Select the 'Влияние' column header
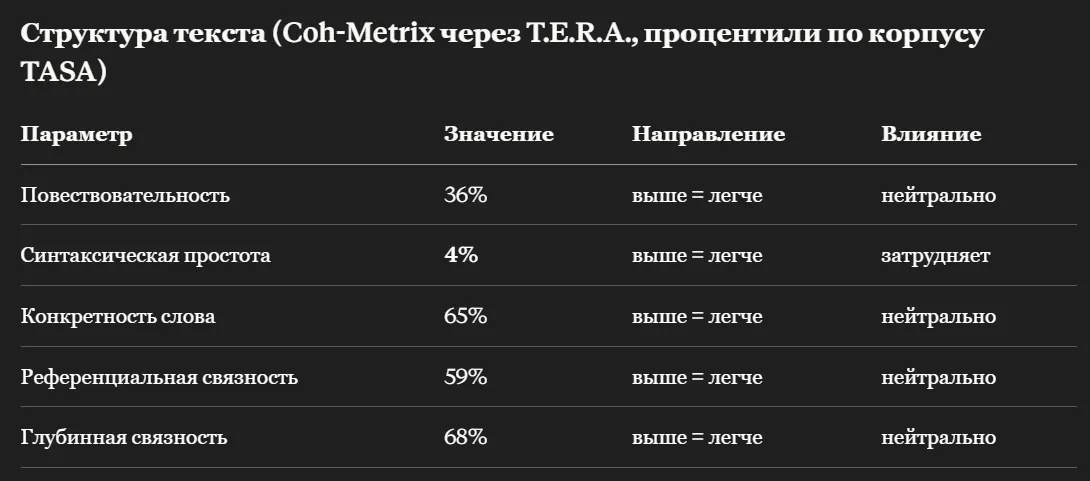The image size is (1090, 481). [x=932, y=134]
